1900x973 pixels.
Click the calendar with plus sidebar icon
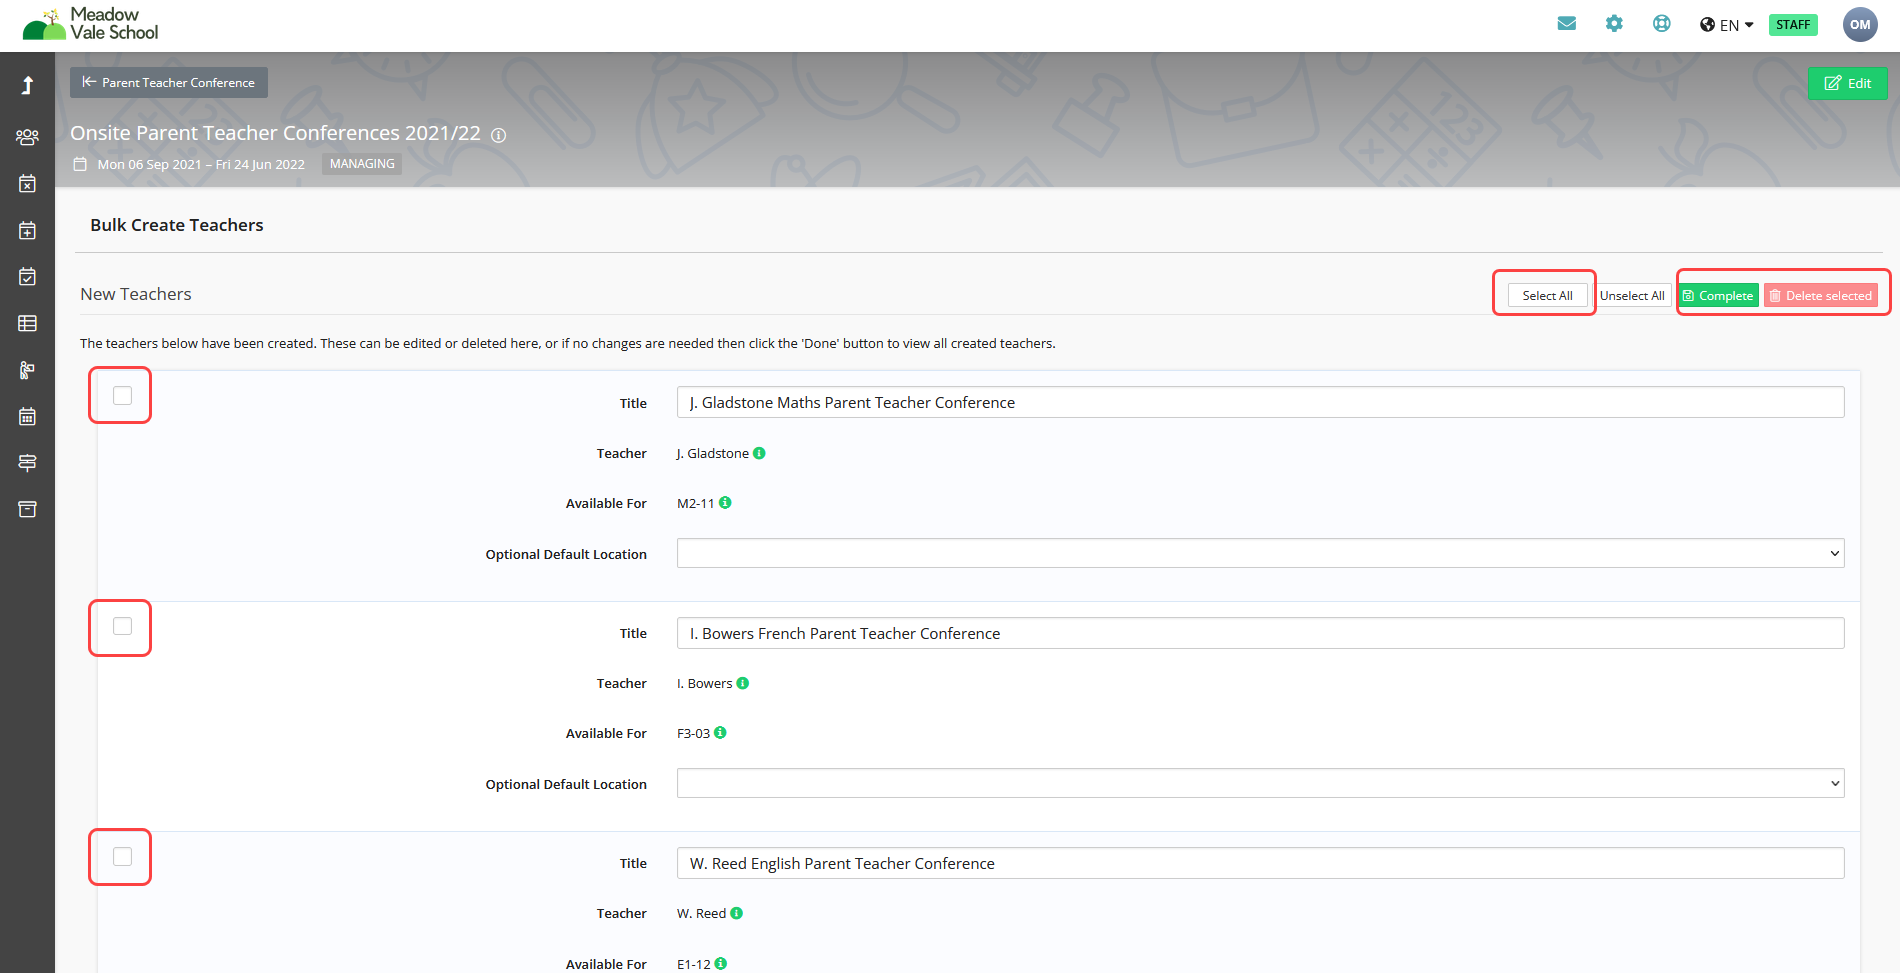click(x=27, y=231)
